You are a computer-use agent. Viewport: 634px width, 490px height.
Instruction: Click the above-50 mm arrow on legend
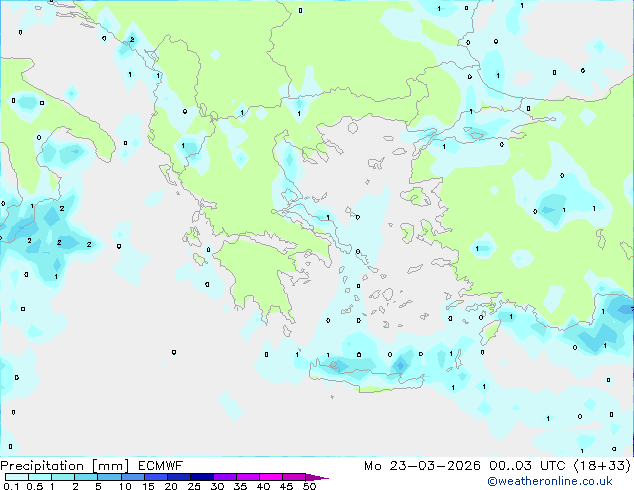point(317,477)
